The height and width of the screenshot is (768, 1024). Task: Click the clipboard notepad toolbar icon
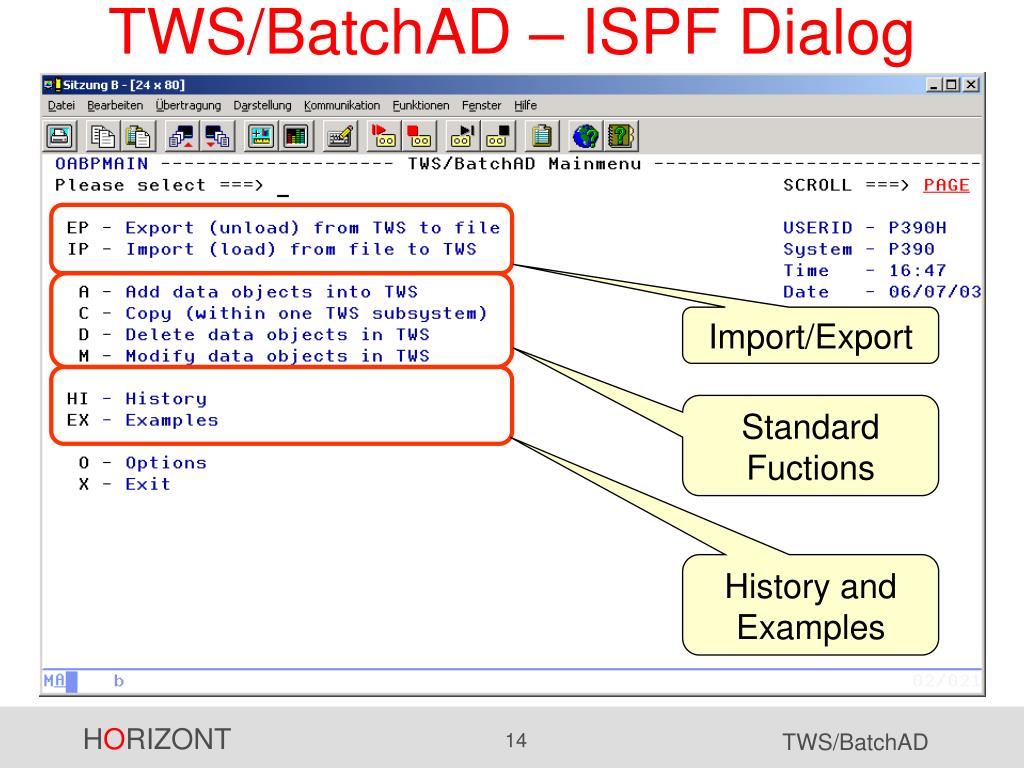pos(541,136)
